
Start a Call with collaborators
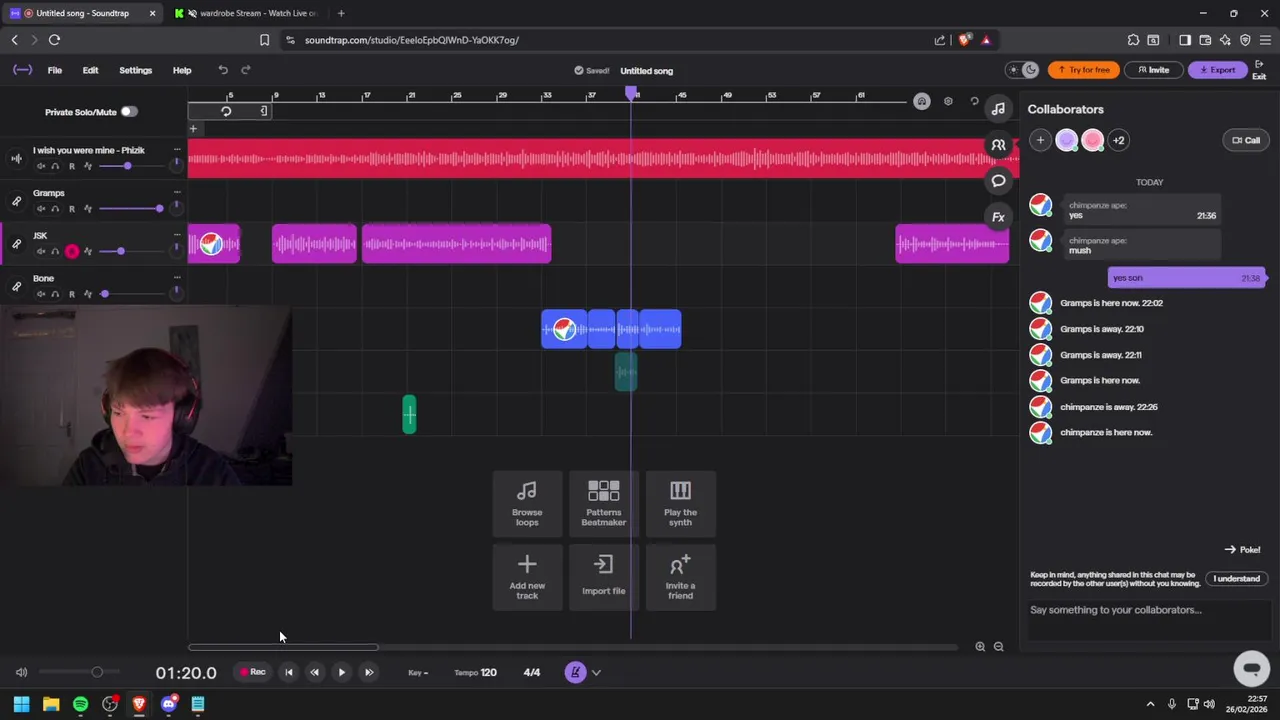[1245, 140]
